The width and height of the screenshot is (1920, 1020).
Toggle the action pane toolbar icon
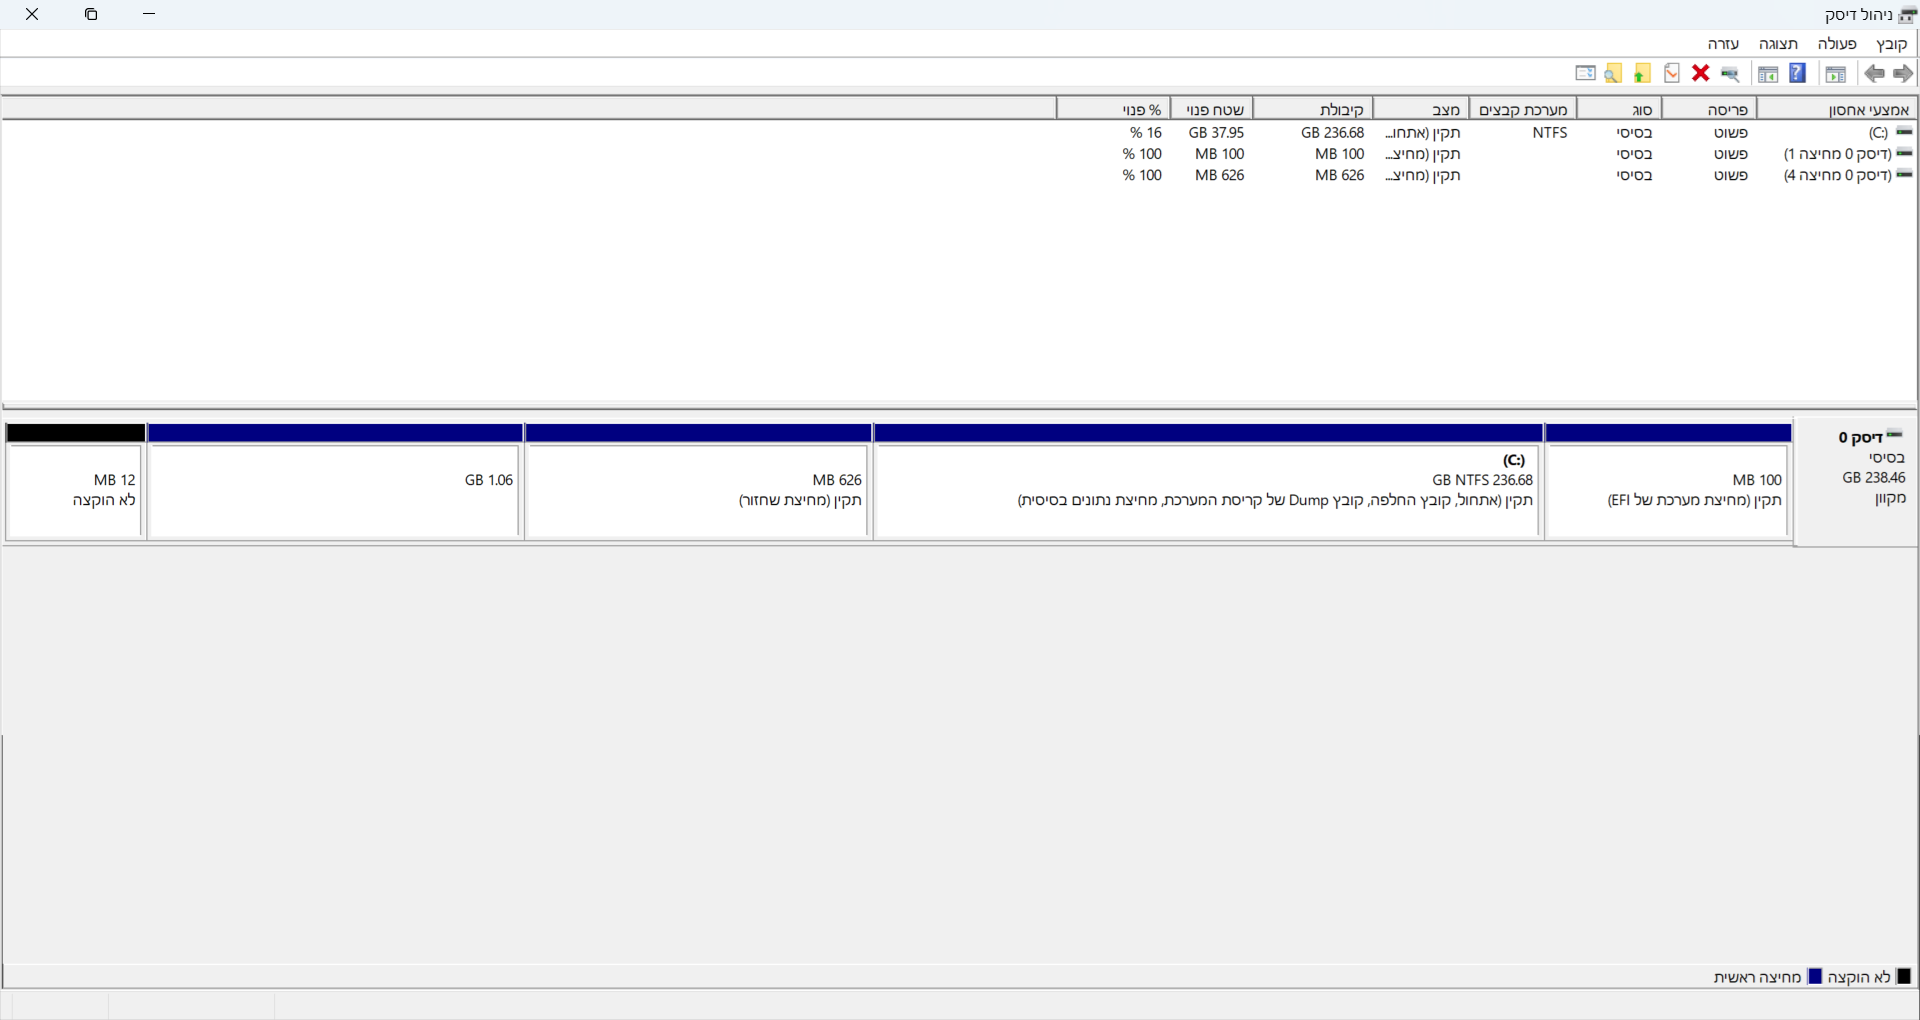click(x=1768, y=73)
